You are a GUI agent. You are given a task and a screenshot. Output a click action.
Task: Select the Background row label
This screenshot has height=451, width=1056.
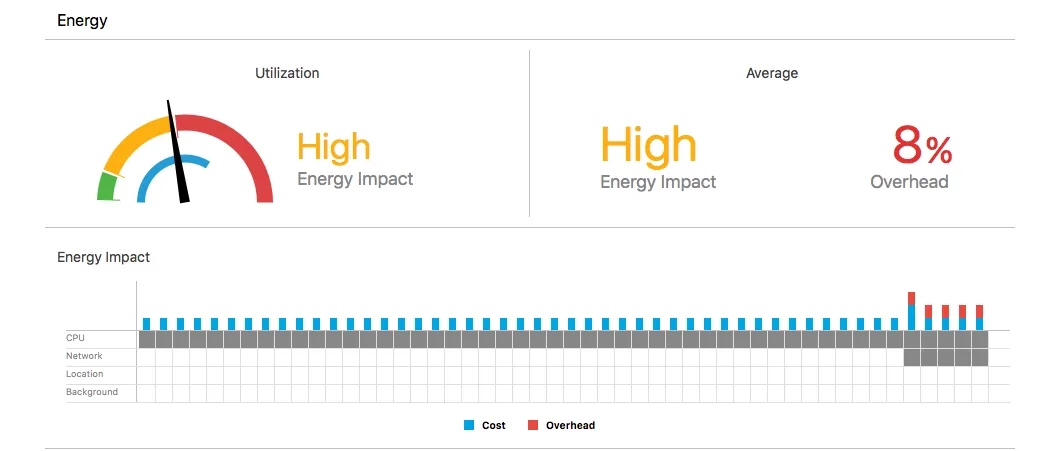(x=91, y=392)
